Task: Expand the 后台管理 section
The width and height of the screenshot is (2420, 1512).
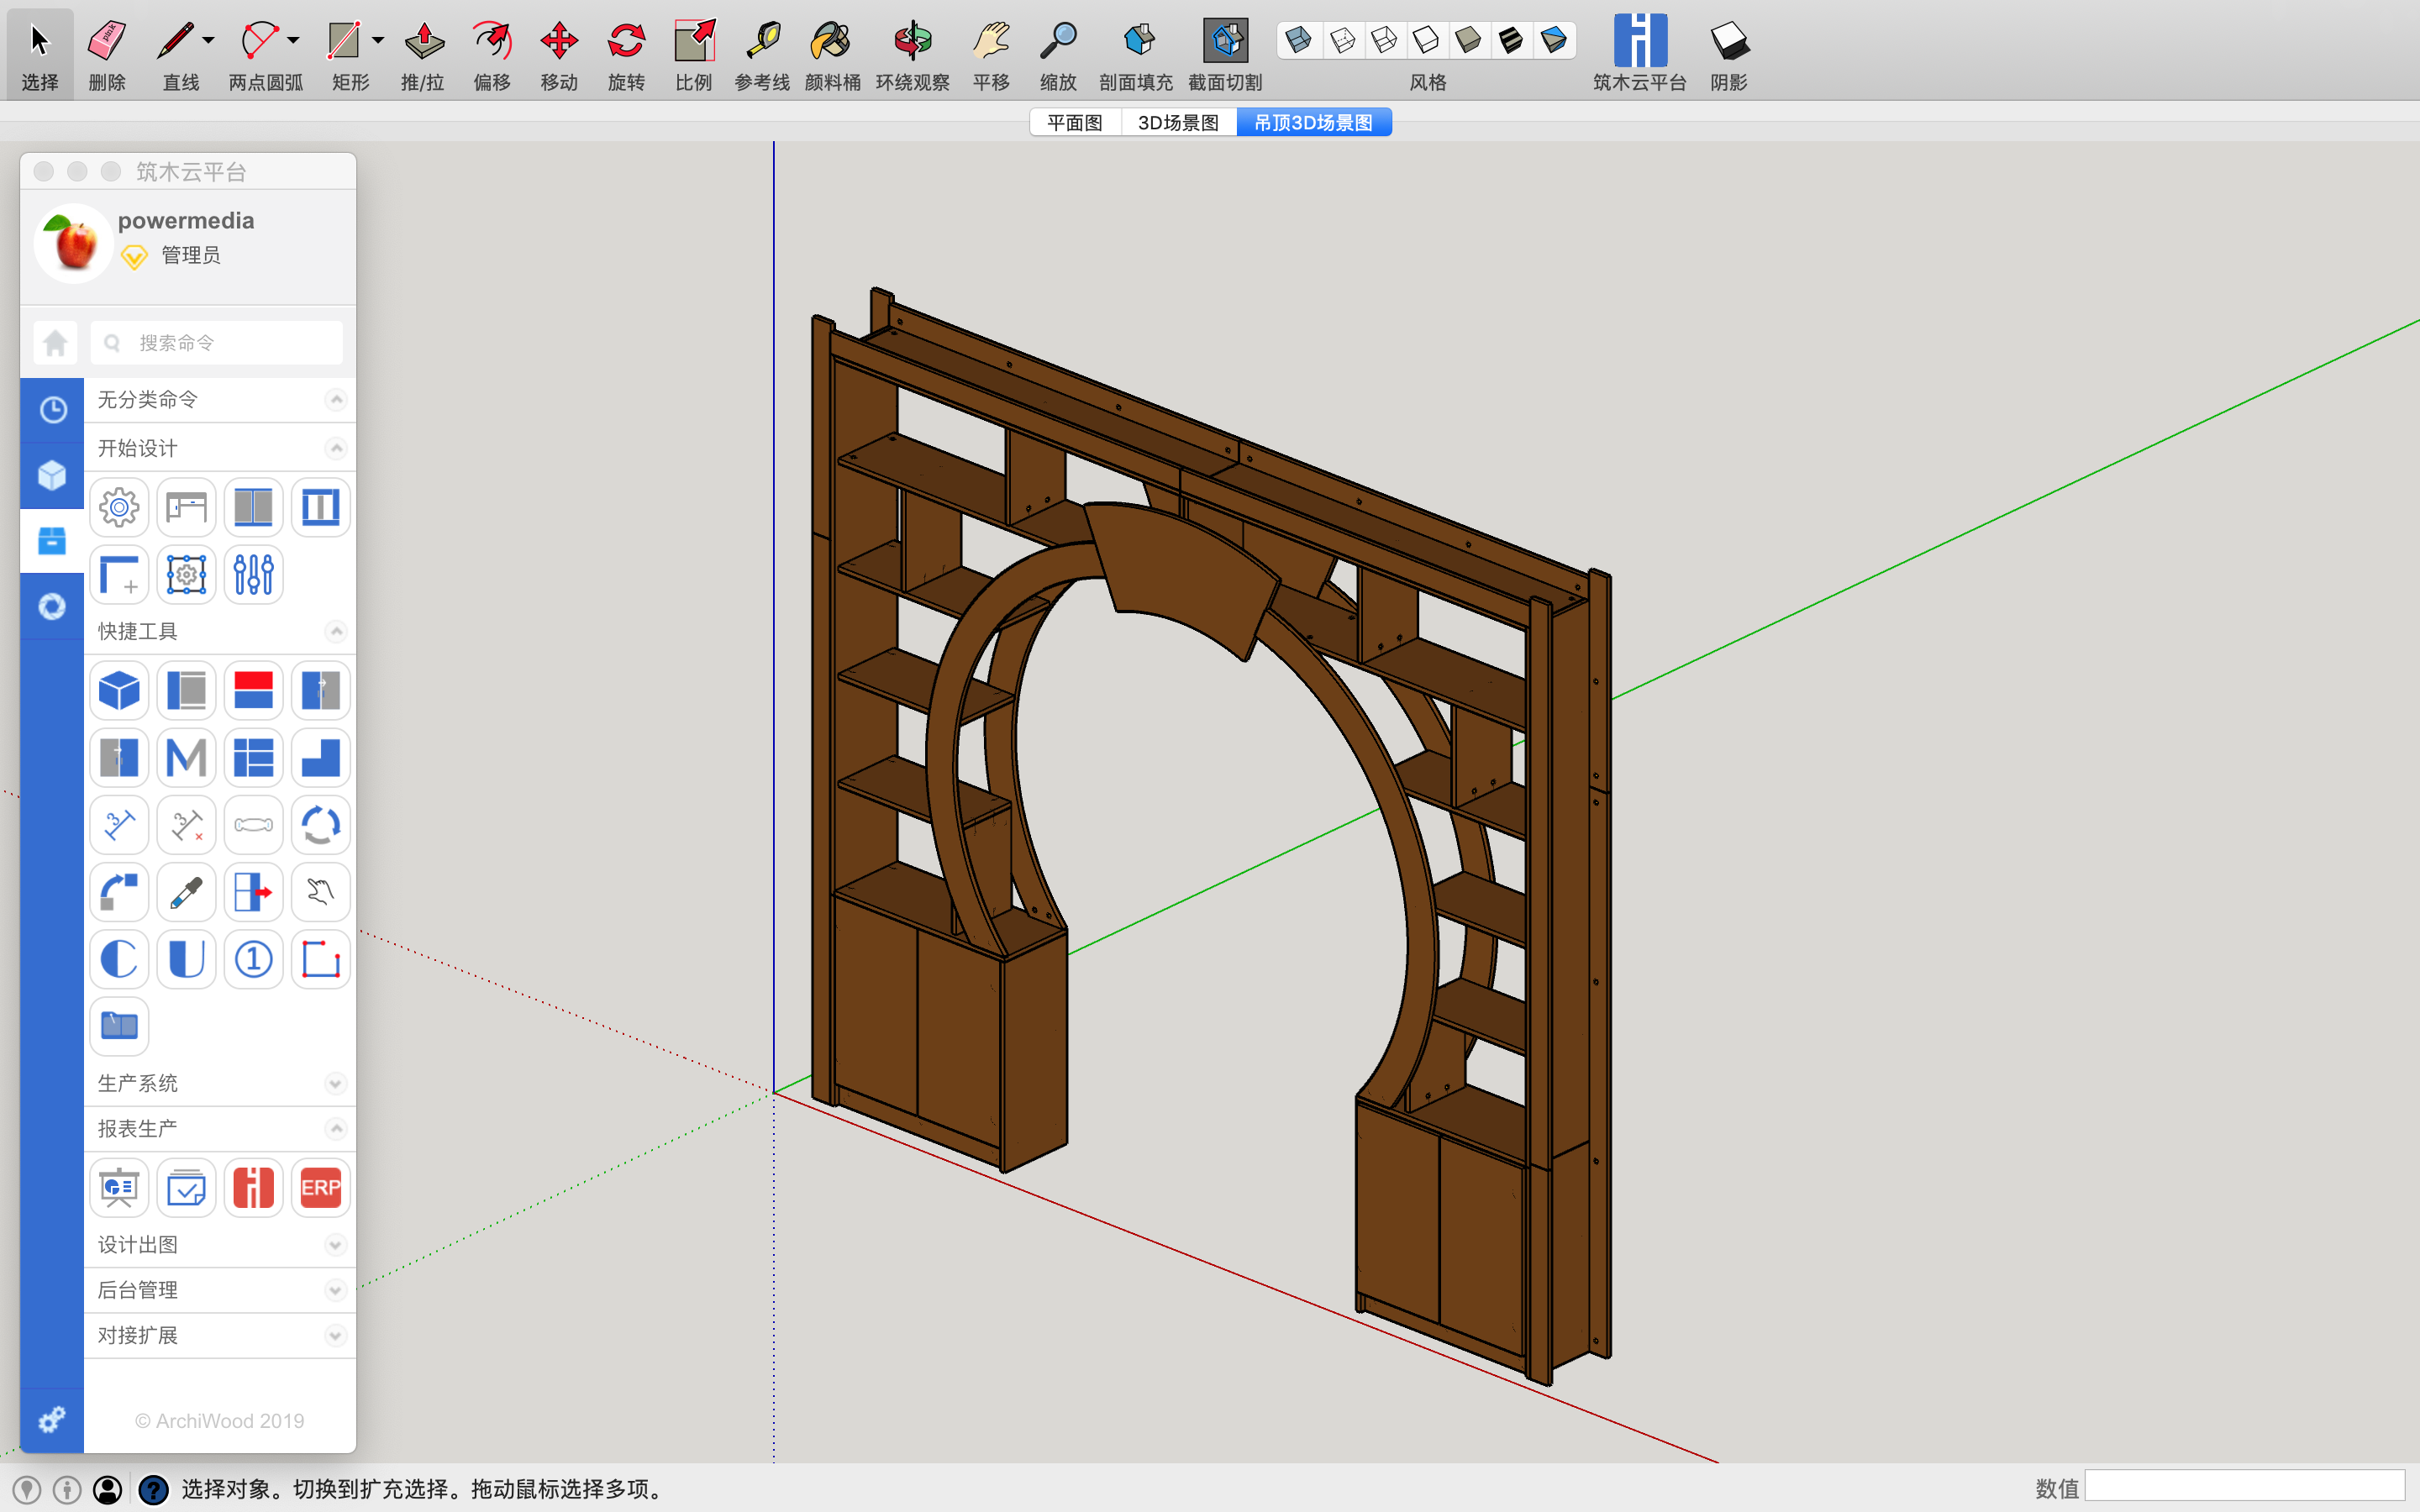Action: pyautogui.click(x=336, y=1290)
